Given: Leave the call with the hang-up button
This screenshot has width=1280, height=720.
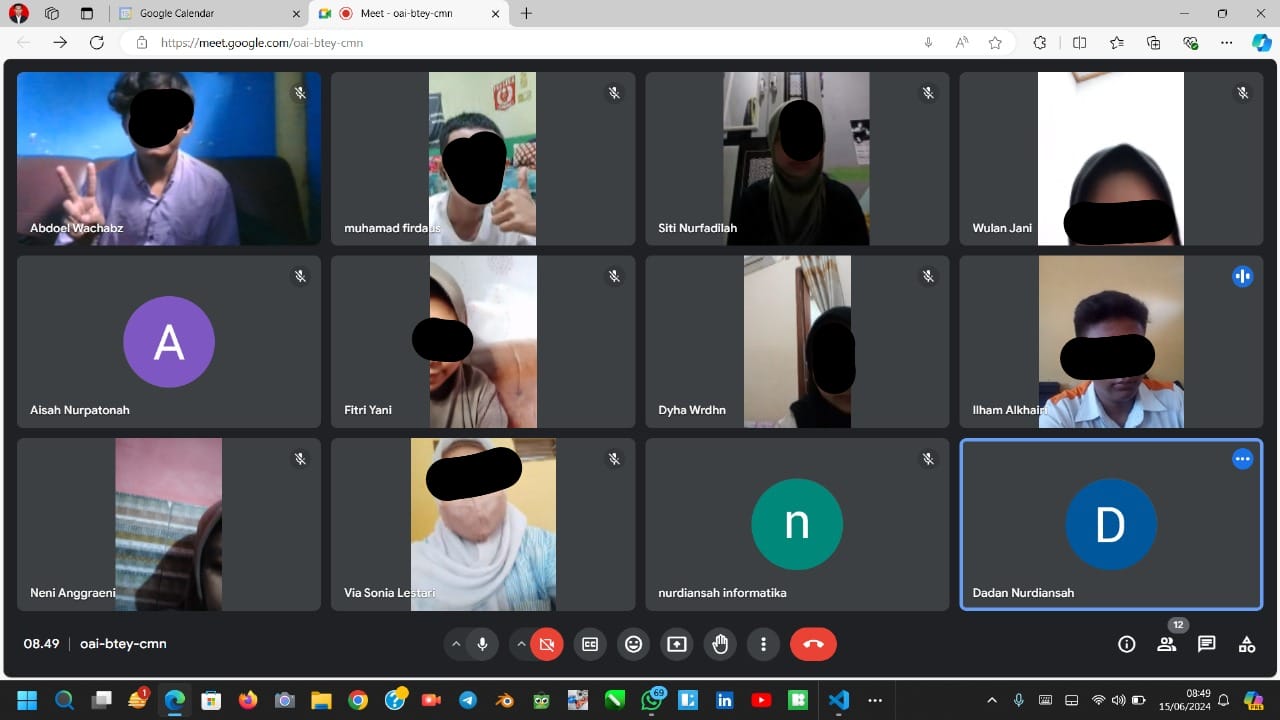Looking at the screenshot, I should point(813,644).
